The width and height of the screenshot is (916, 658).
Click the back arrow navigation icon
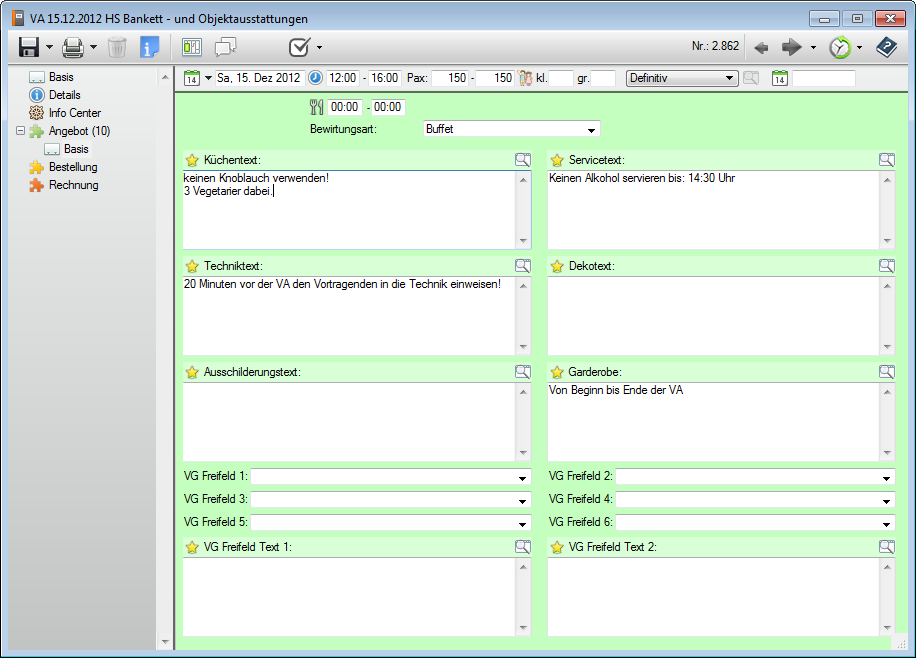(x=761, y=47)
